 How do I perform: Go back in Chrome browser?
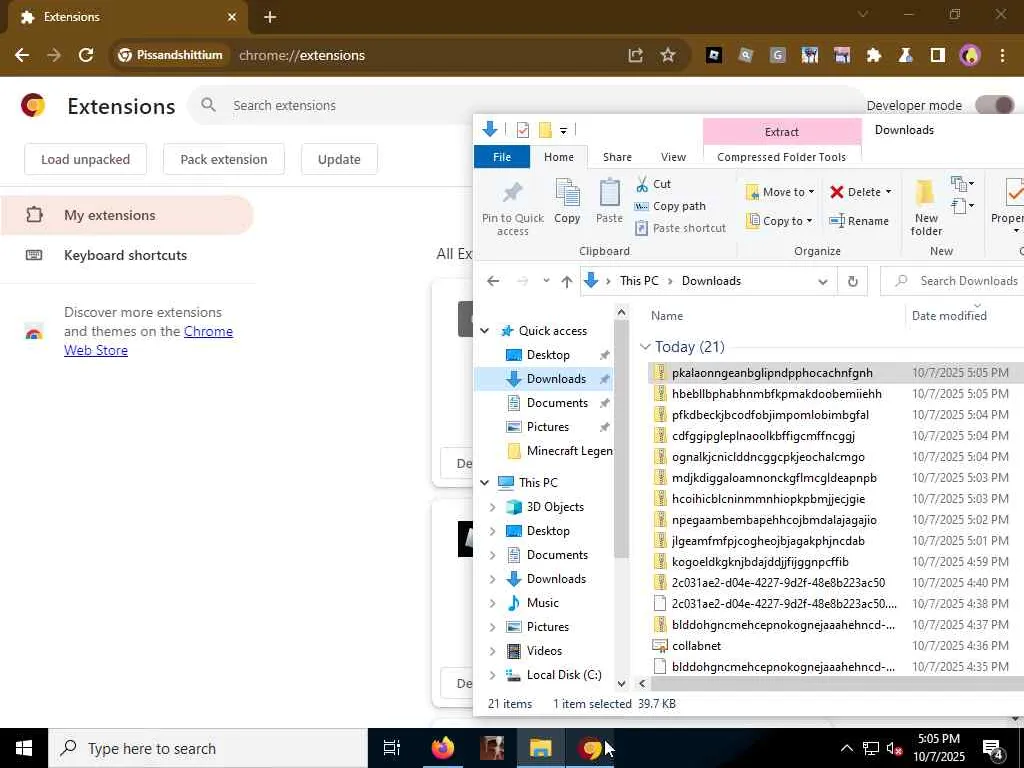22,56
